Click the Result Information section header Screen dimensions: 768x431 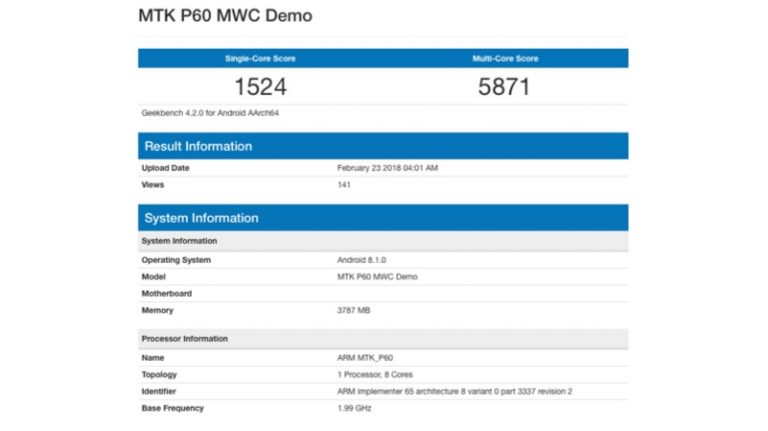click(198, 146)
